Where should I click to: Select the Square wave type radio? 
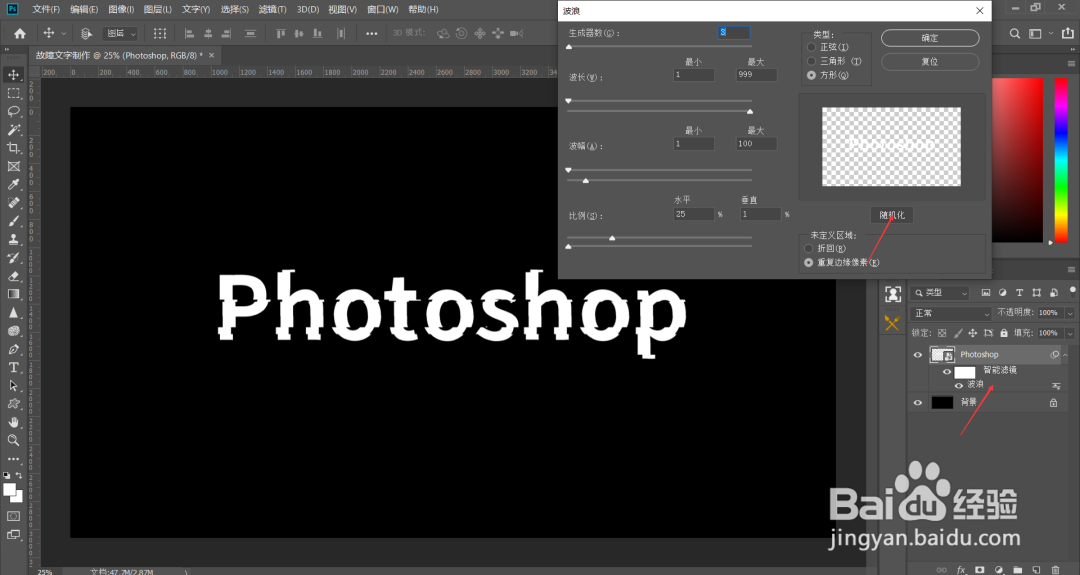pos(811,75)
